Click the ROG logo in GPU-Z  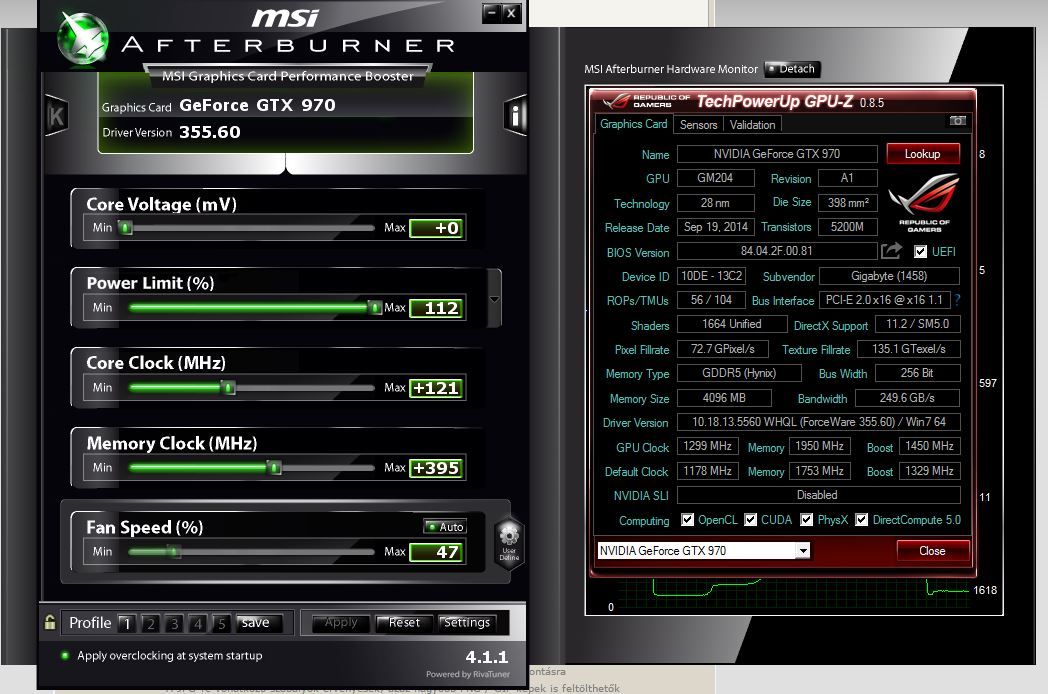tap(924, 203)
